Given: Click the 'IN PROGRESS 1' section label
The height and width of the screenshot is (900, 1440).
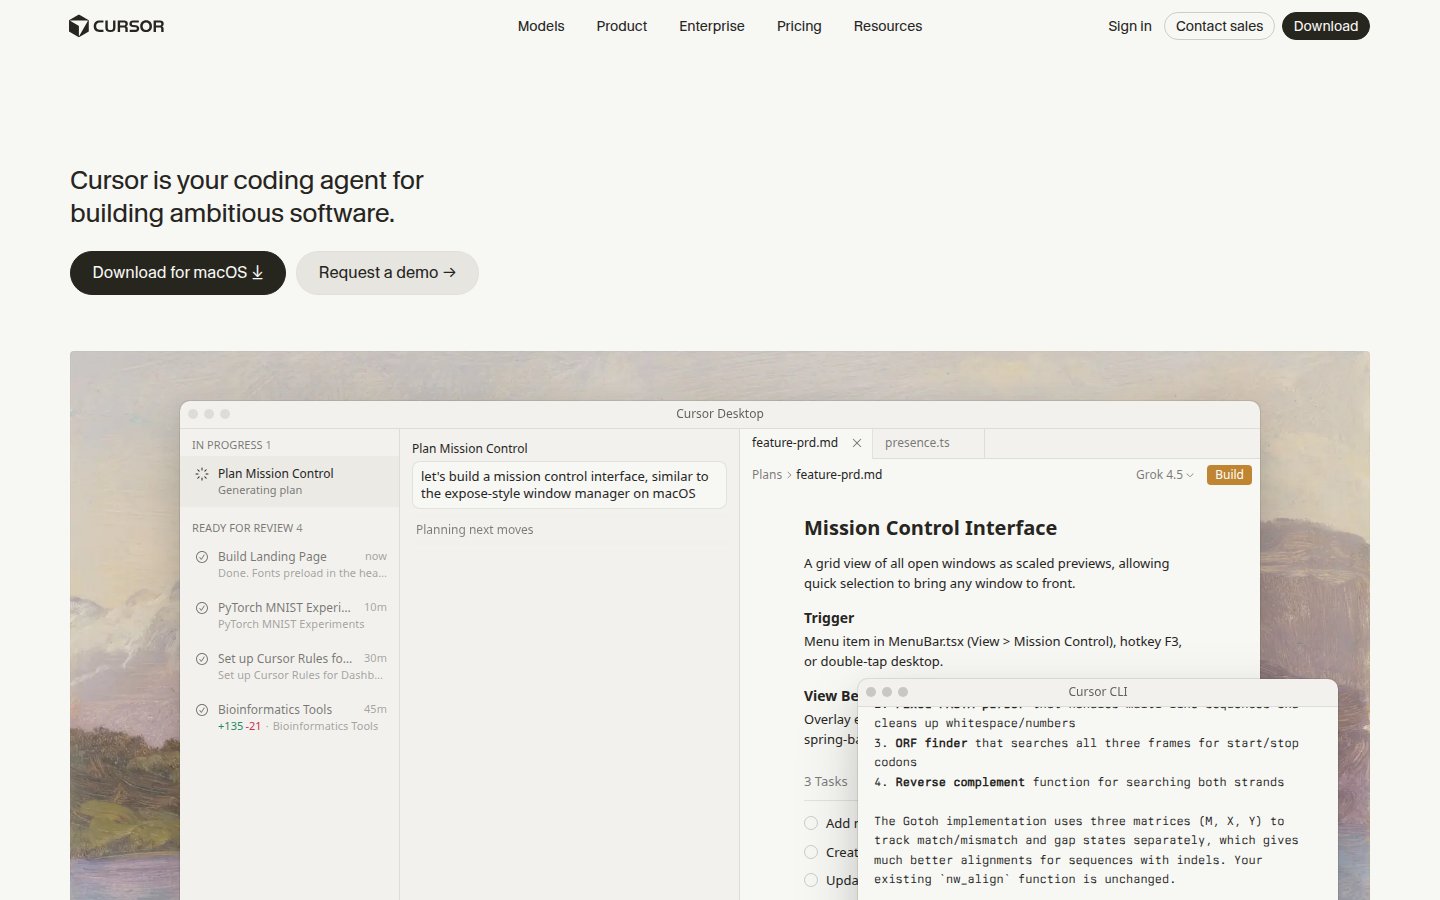Looking at the screenshot, I should tap(231, 445).
